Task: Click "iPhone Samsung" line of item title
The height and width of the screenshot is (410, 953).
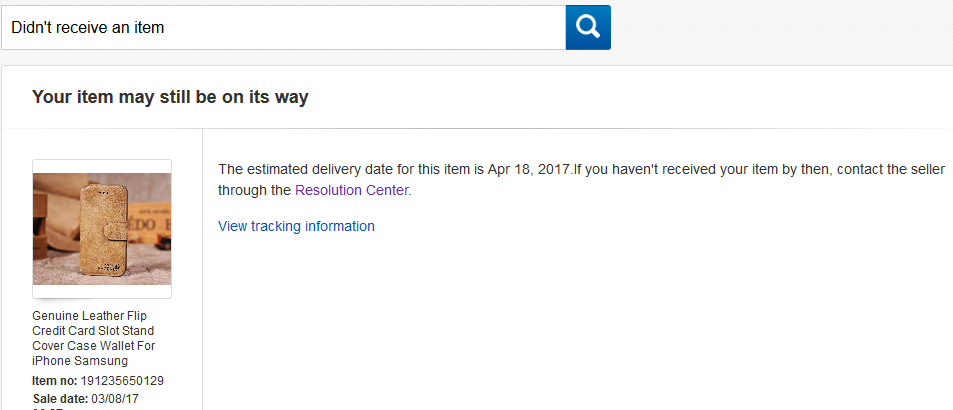Action: [x=80, y=360]
